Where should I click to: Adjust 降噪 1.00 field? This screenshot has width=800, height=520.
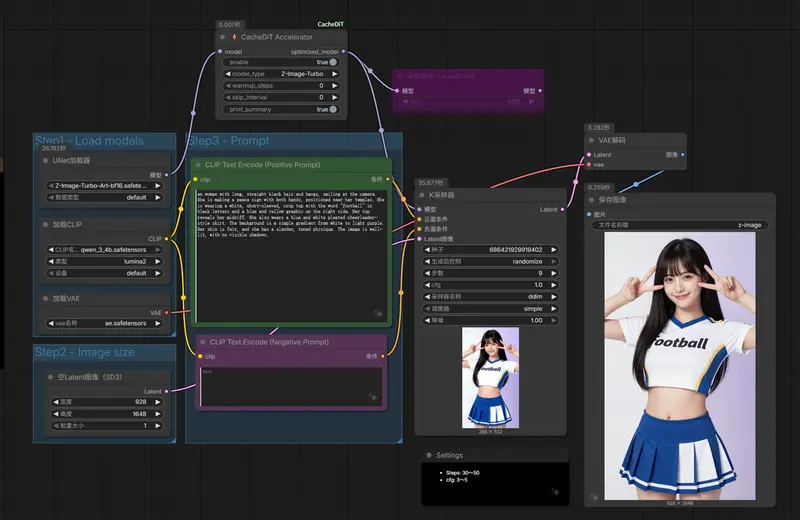(490, 320)
